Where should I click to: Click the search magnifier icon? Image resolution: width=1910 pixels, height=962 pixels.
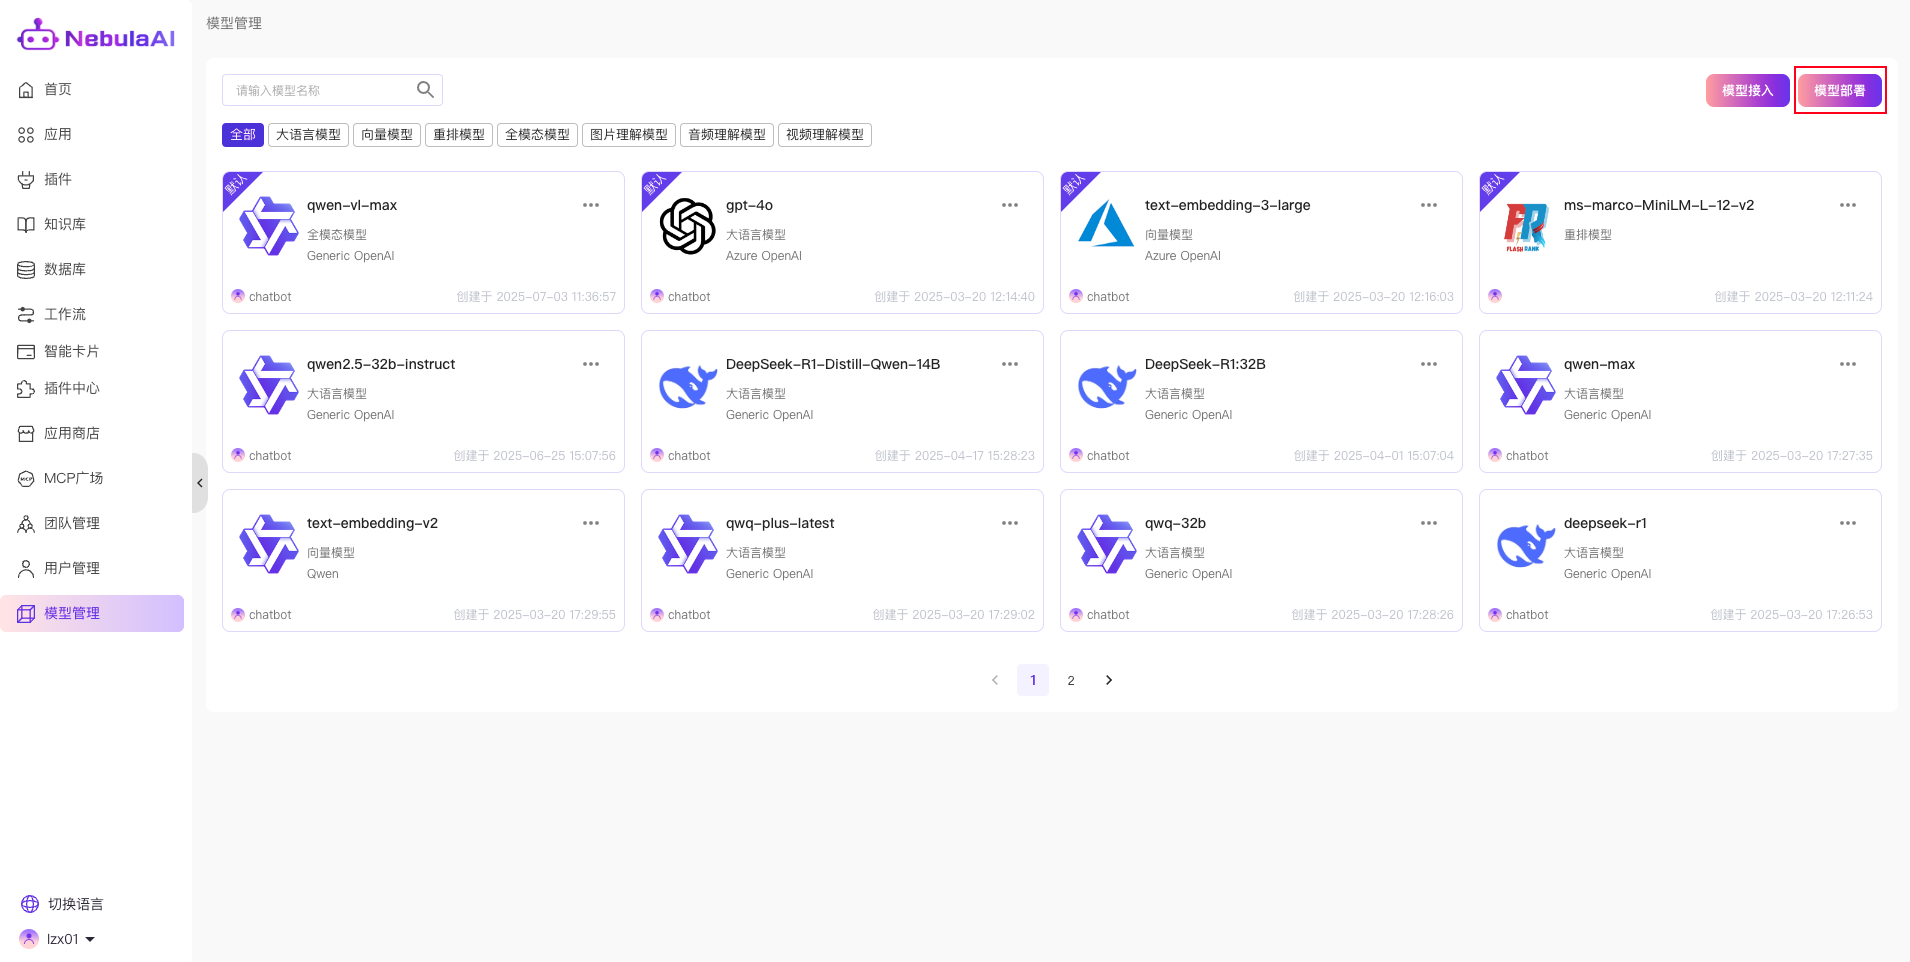coord(425,90)
